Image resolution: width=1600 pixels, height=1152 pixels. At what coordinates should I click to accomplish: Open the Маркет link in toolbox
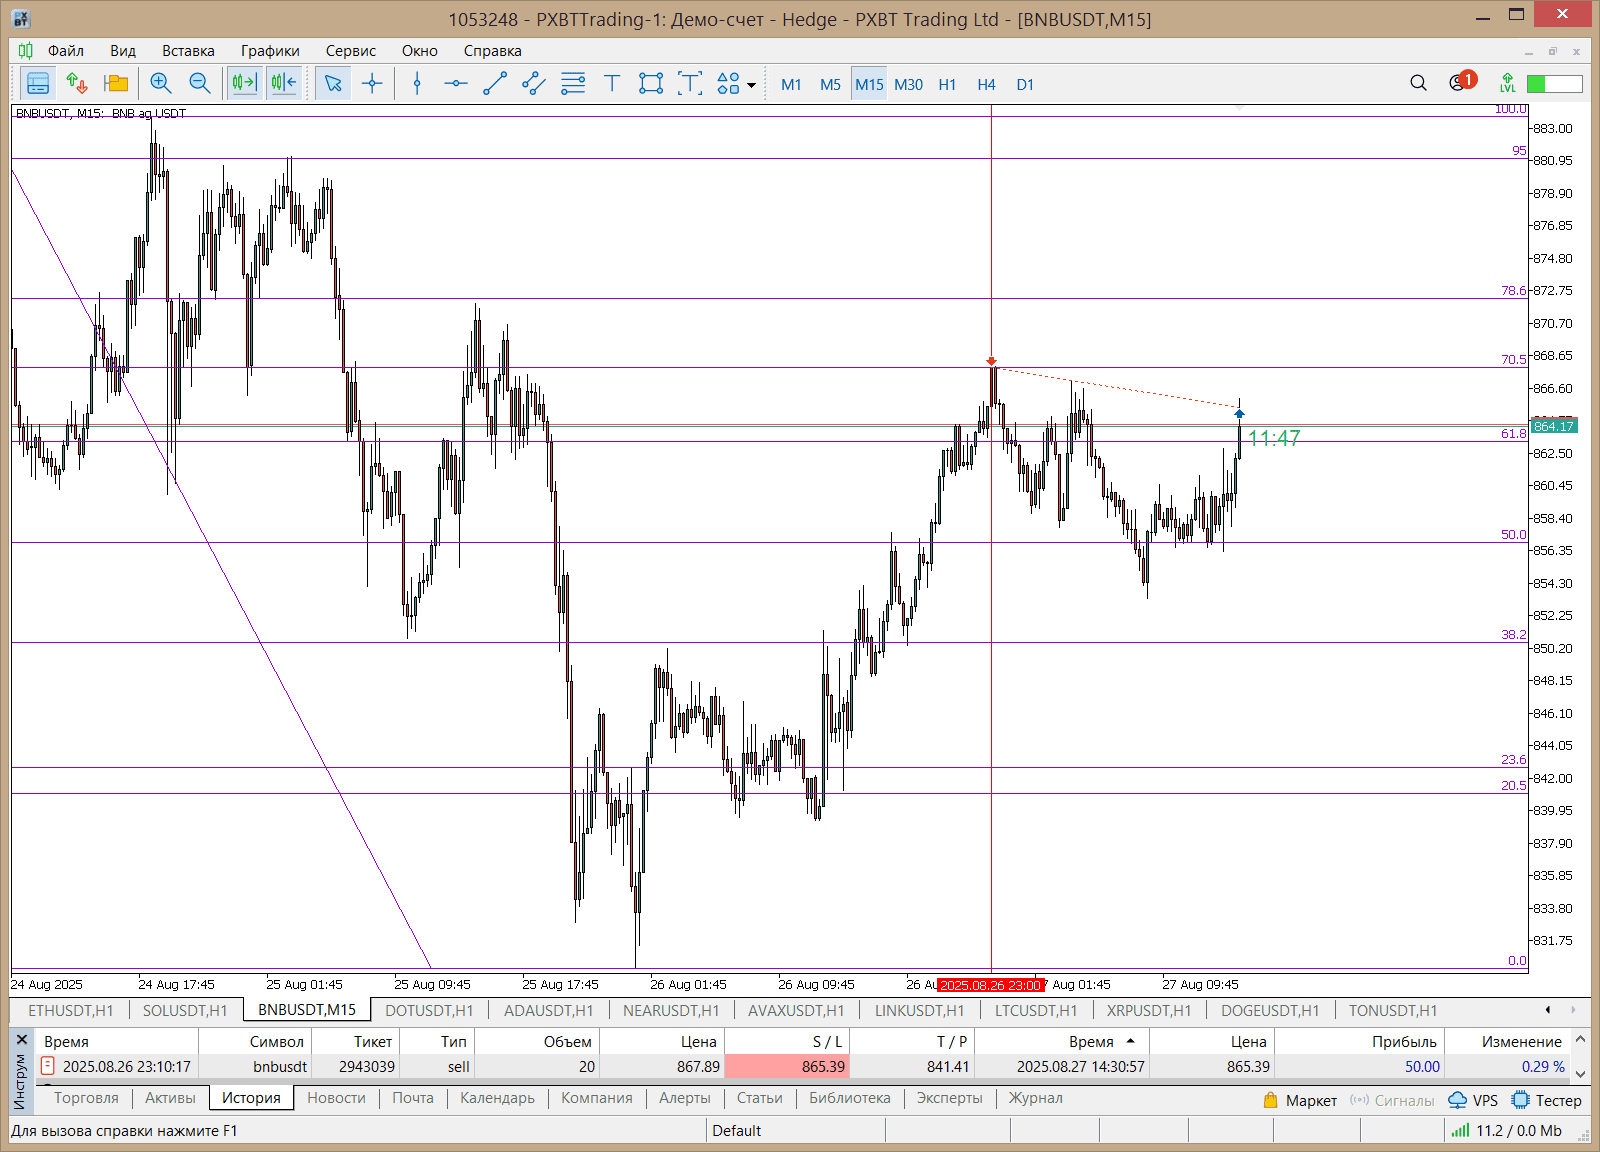[1310, 1100]
